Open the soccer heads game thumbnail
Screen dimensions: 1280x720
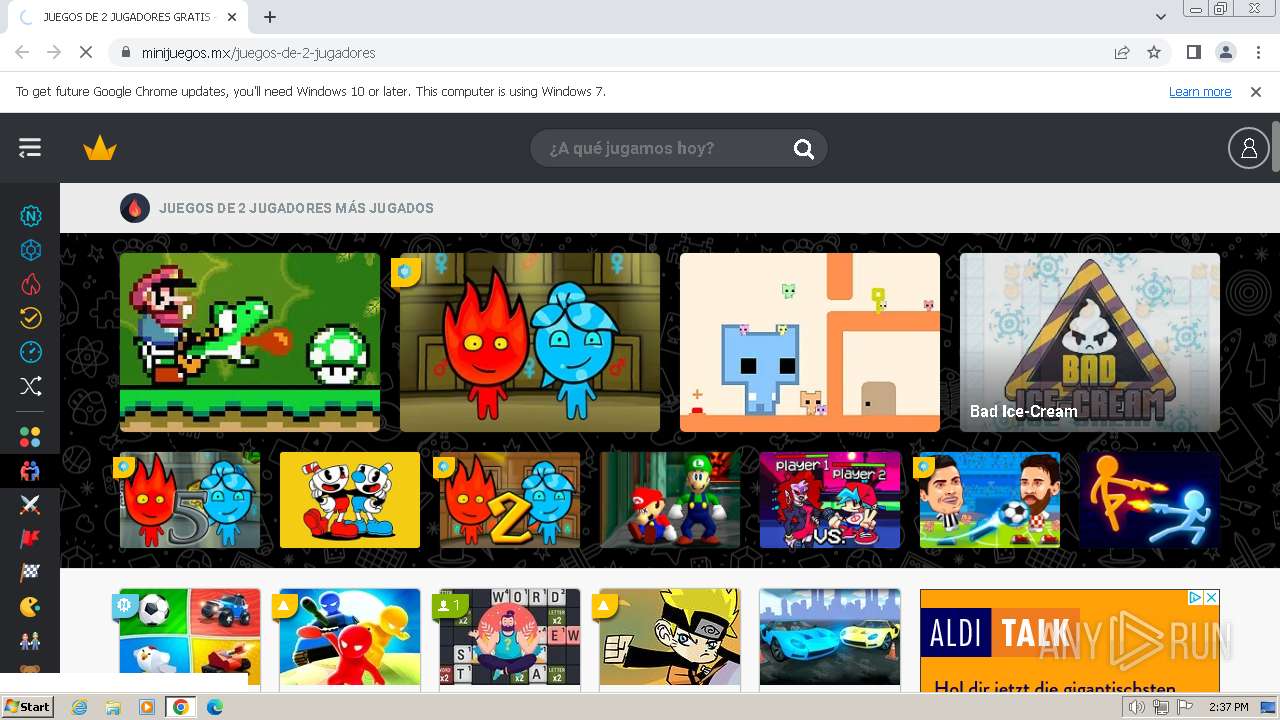click(990, 500)
